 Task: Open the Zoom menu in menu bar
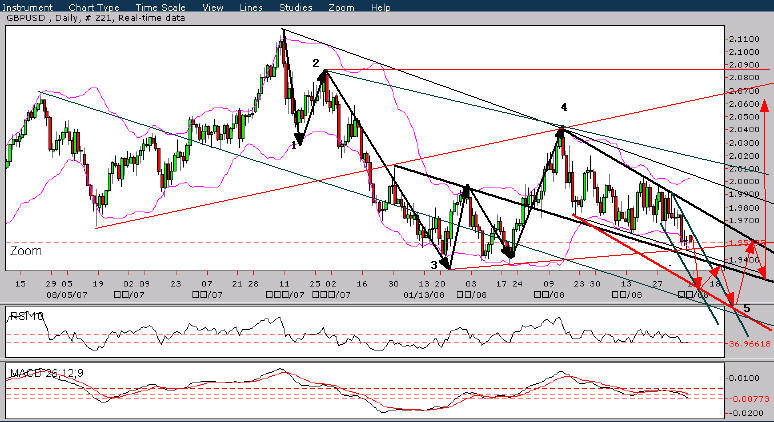coord(341,7)
